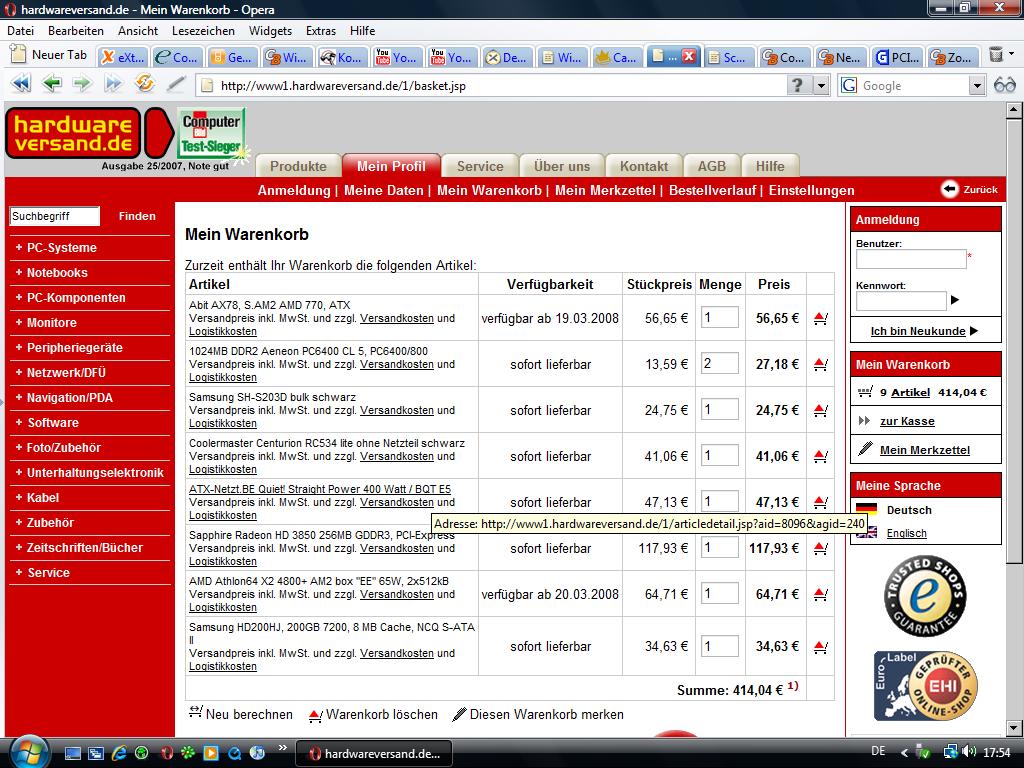Click the page vertical scrollbar down arrow
The width and height of the screenshot is (1024, 768).
tap(1014, 728)
